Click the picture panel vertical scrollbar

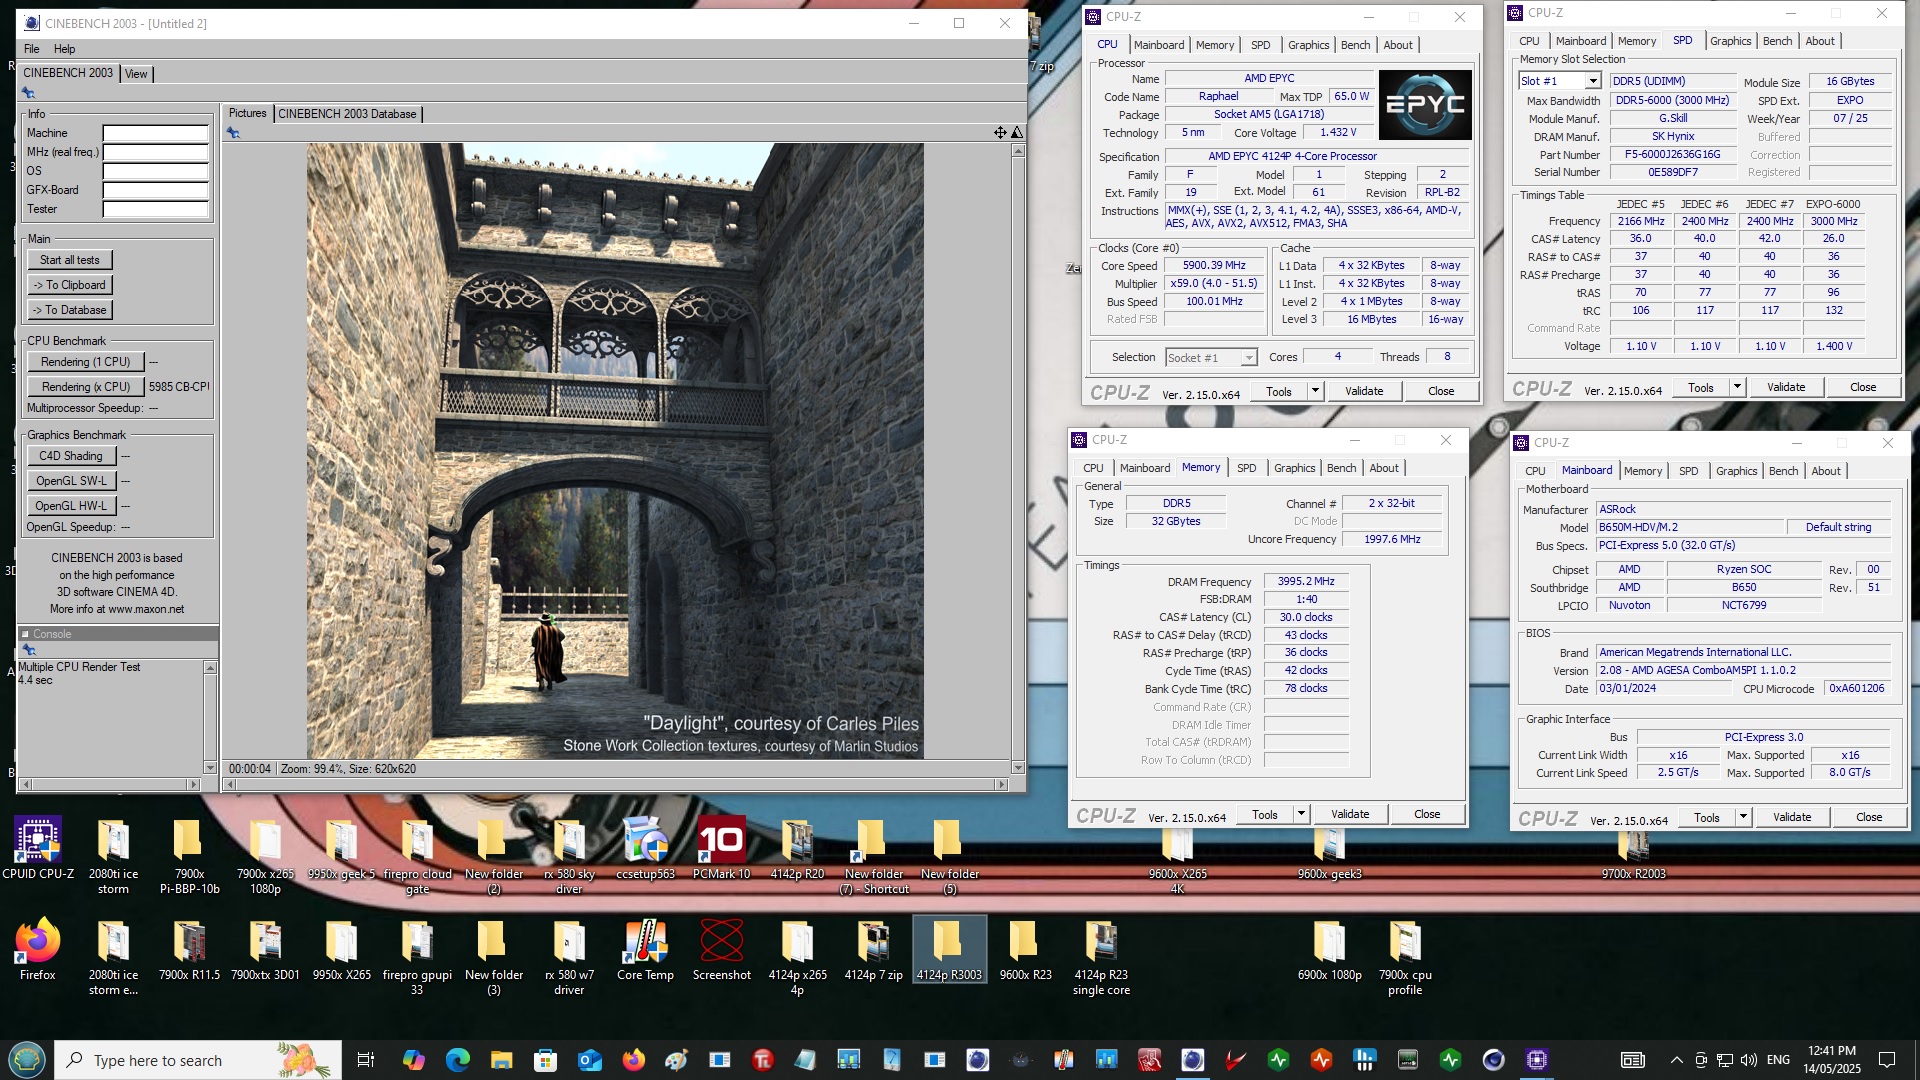pyautogui.click(x=1018, y=459)
